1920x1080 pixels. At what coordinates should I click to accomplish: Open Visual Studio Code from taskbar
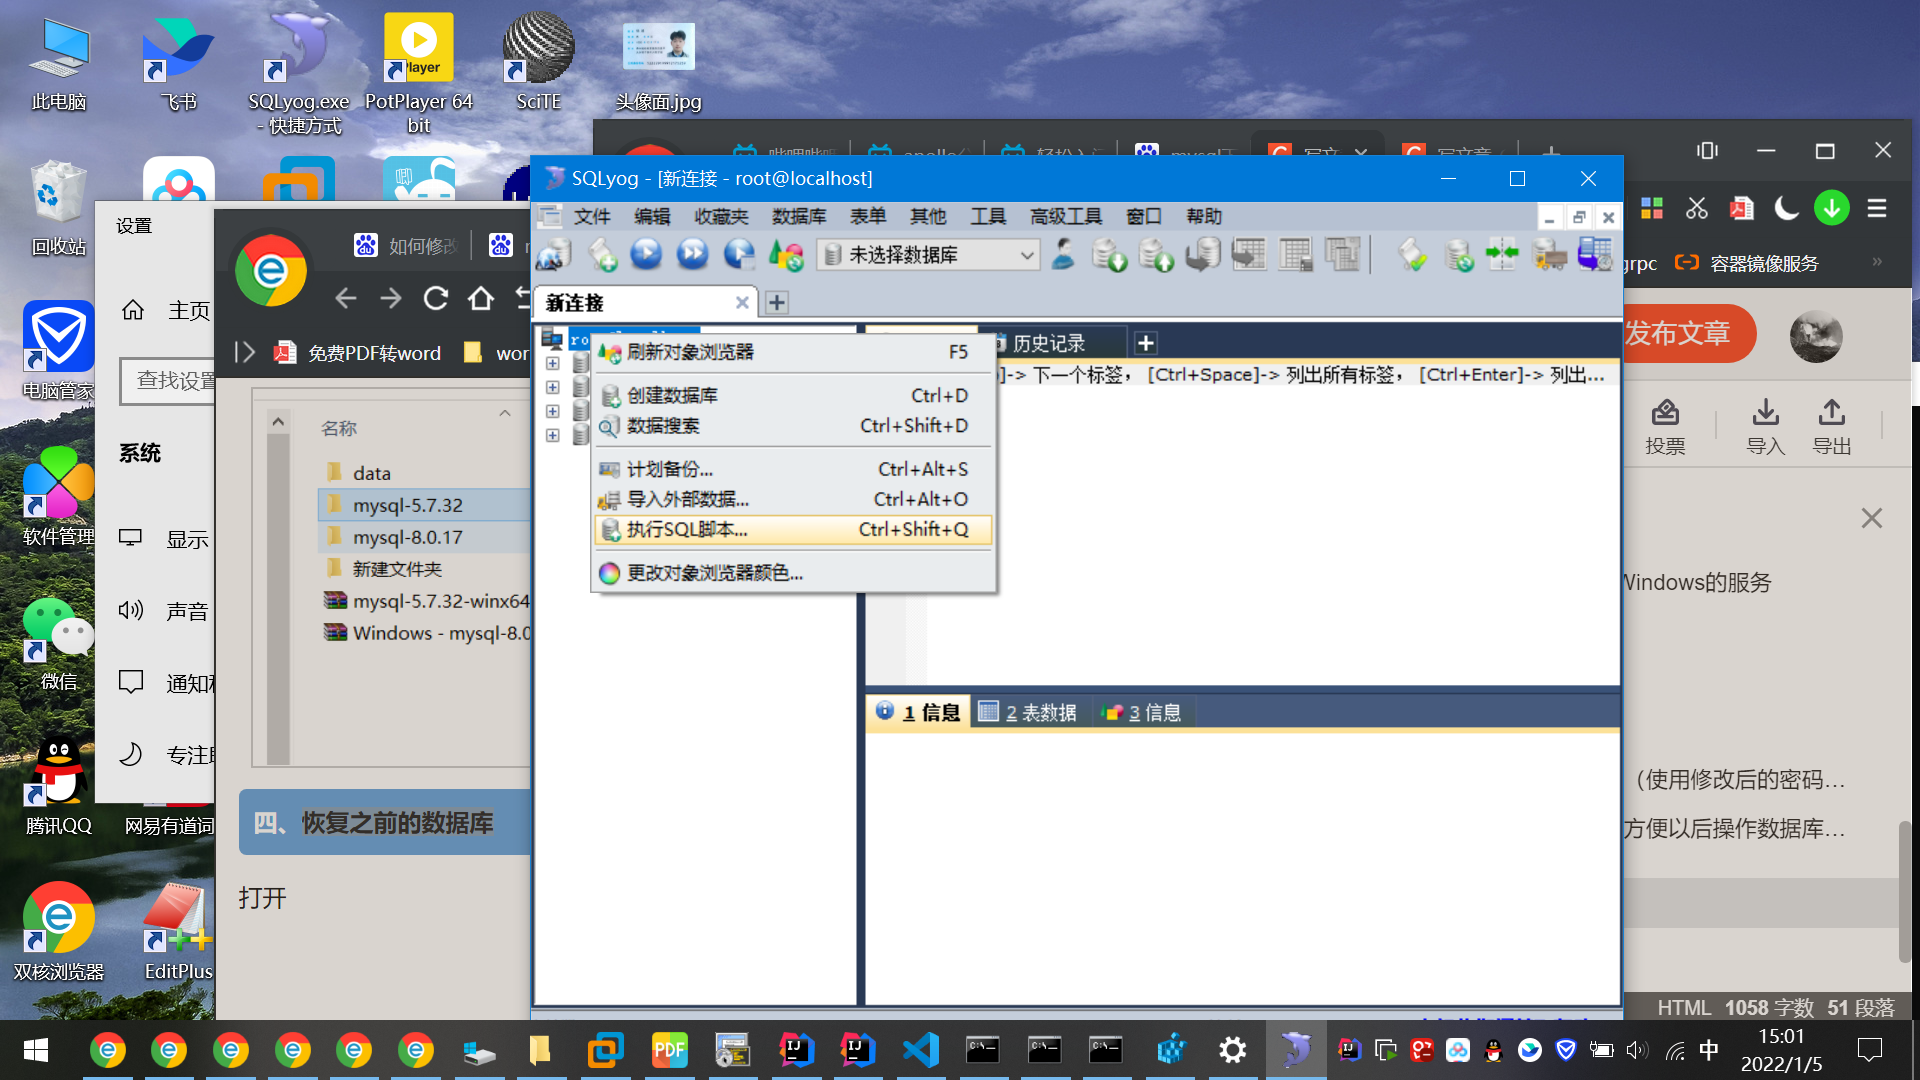point(921,1050)
